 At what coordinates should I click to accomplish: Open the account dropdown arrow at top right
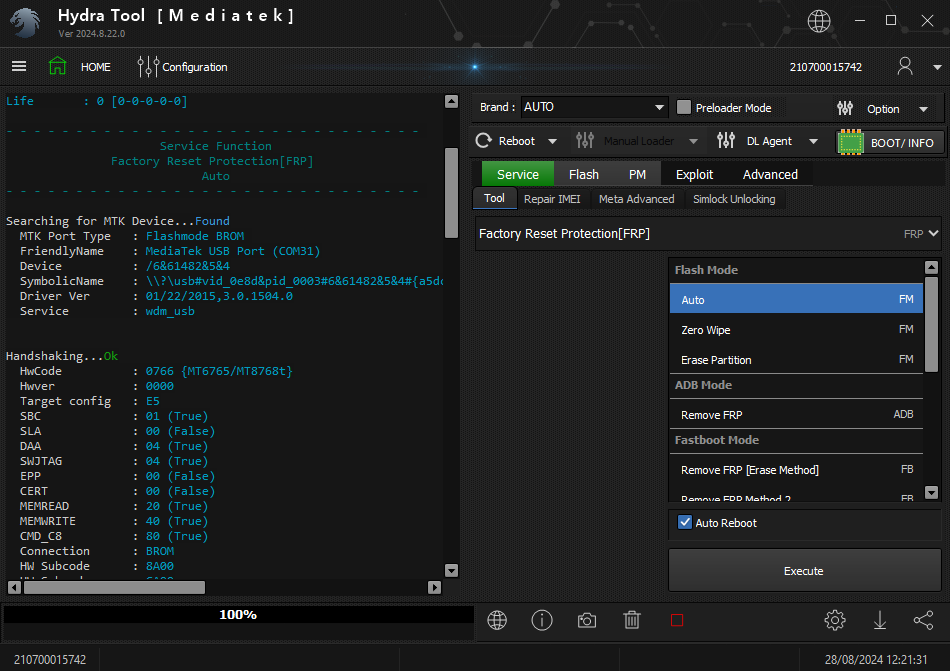click(x=937, y=67)
